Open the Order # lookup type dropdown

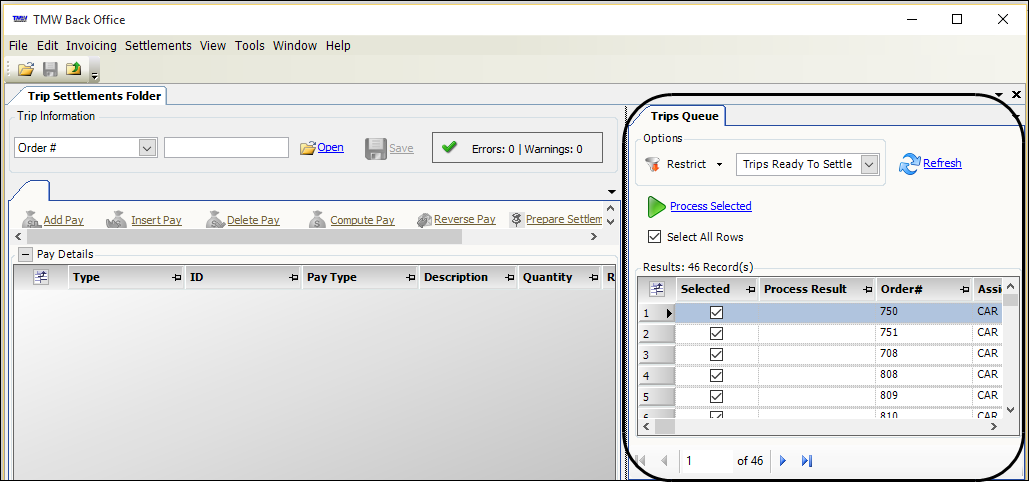pyautogui.click(x=148, y=148)
